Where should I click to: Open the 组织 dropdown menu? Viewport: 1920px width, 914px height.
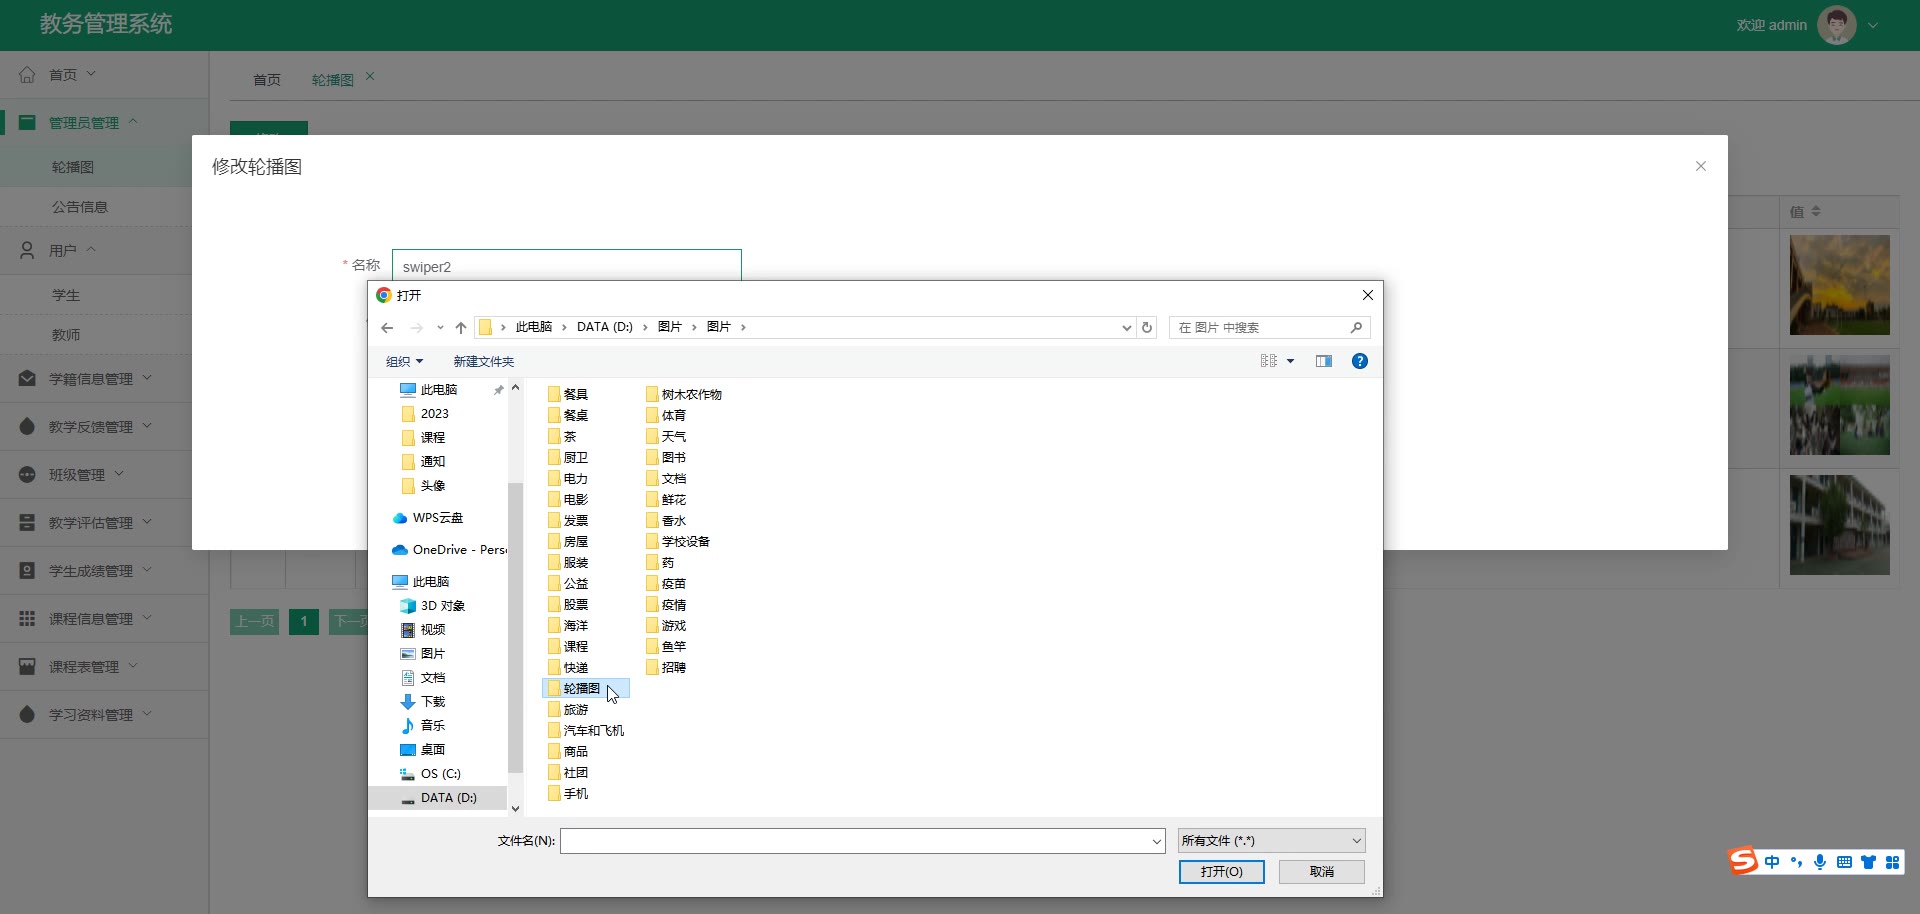[x=404, y=362]
